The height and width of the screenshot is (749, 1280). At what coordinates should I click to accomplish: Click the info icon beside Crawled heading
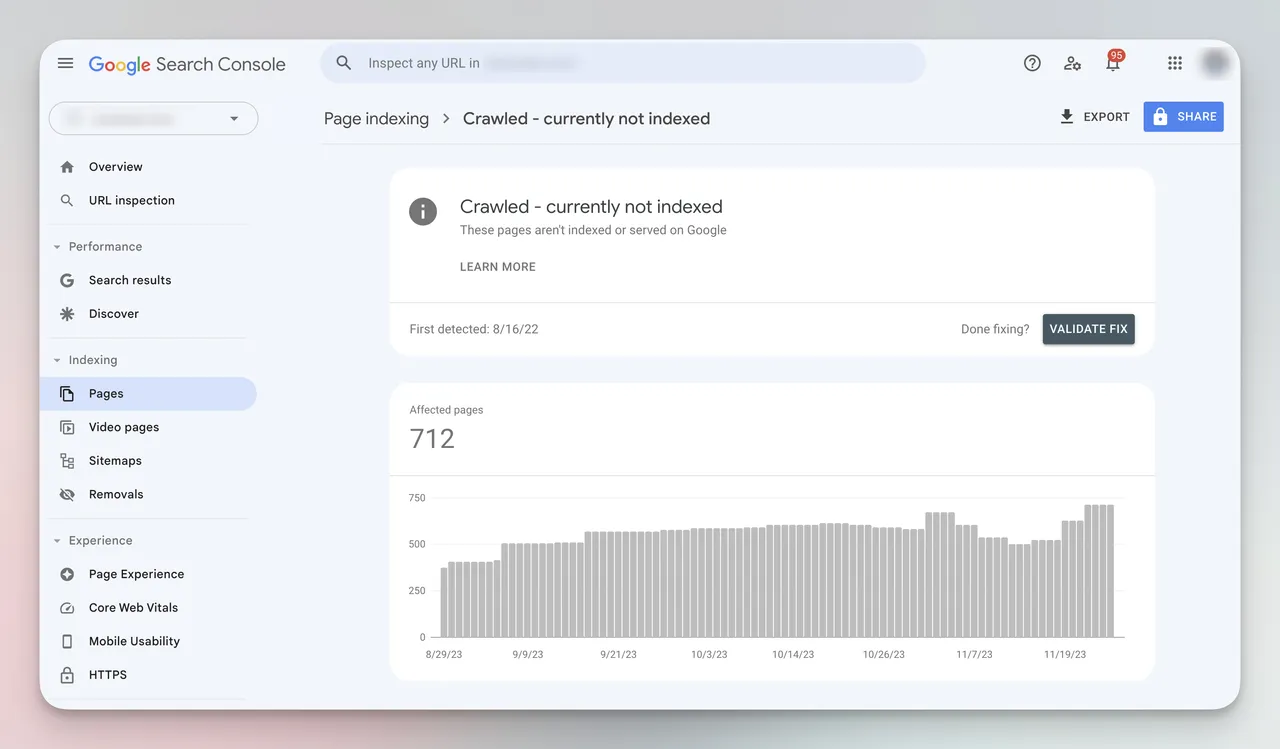point(423,211)
